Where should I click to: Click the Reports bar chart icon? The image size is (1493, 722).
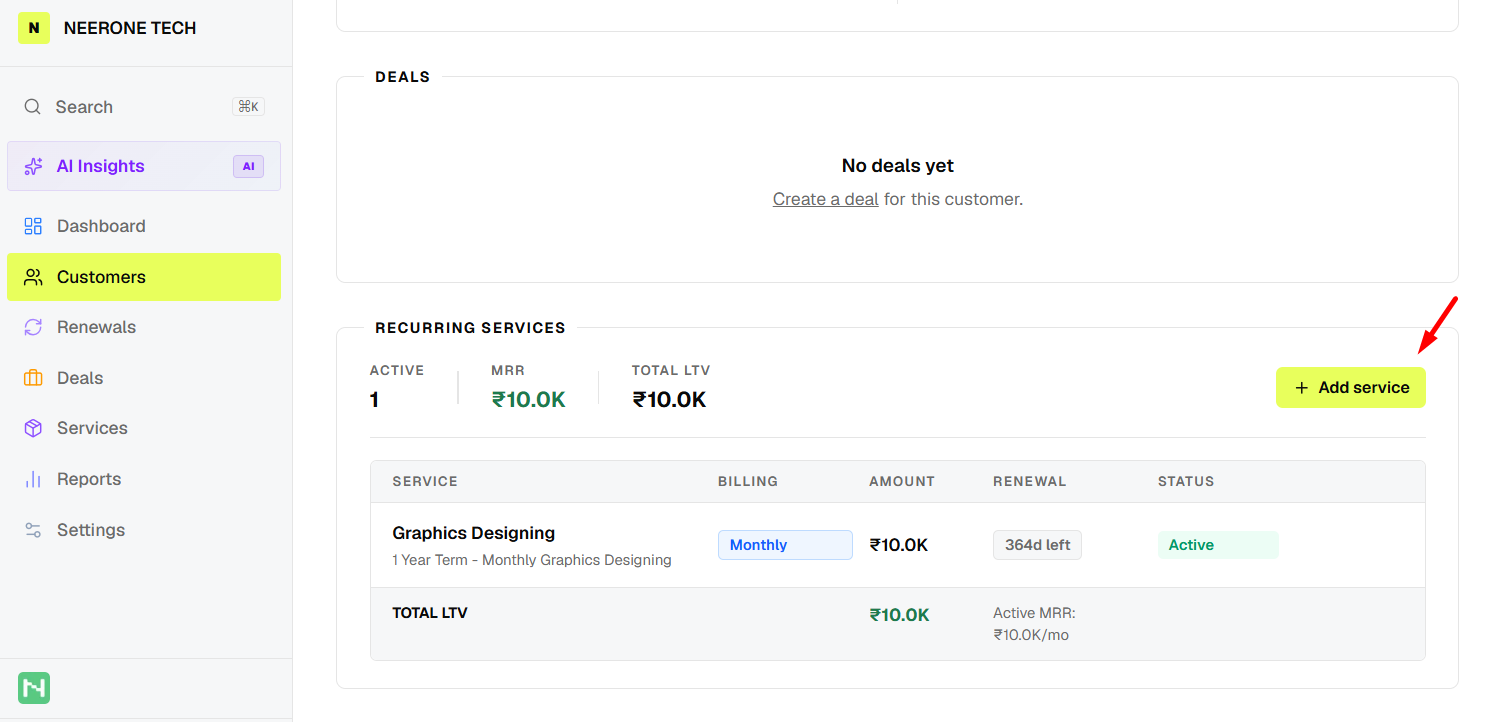click(x=33, y=479)
